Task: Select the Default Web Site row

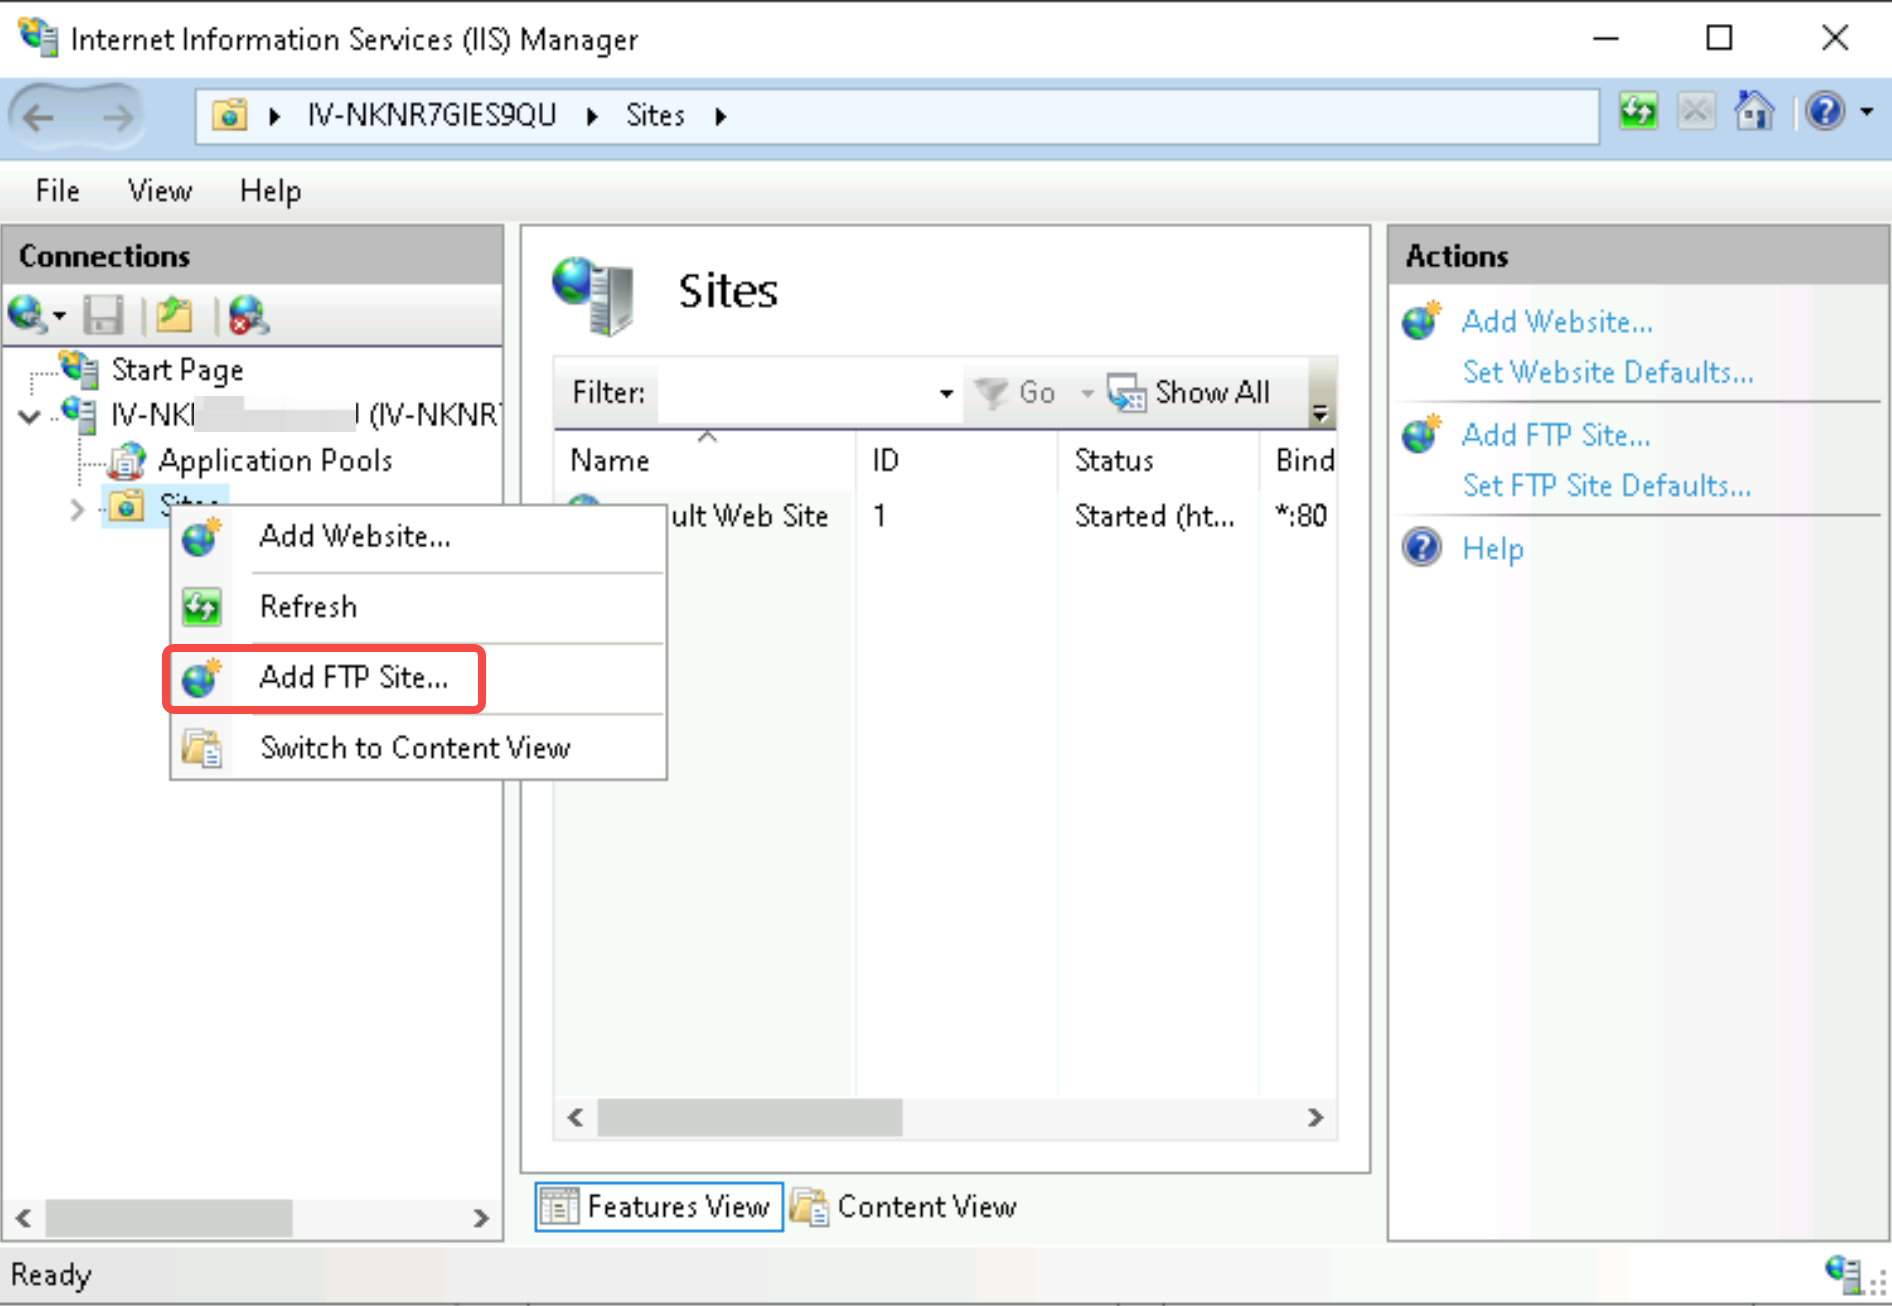Action: (x=944, y=516)
